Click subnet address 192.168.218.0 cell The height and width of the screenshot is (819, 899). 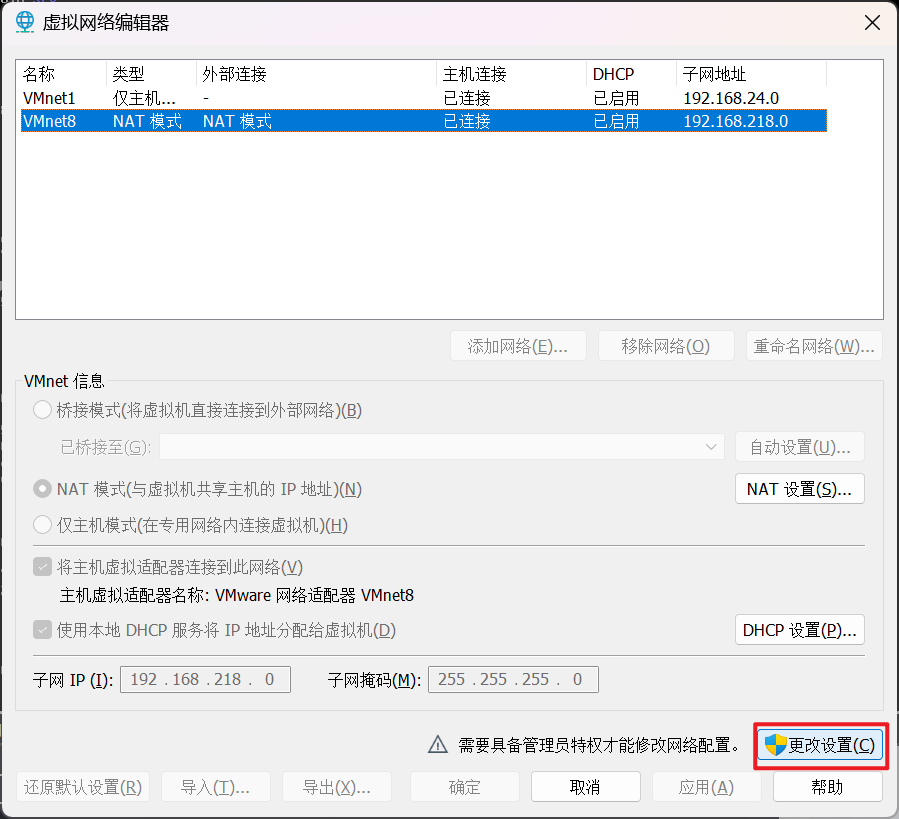point(736,121)
